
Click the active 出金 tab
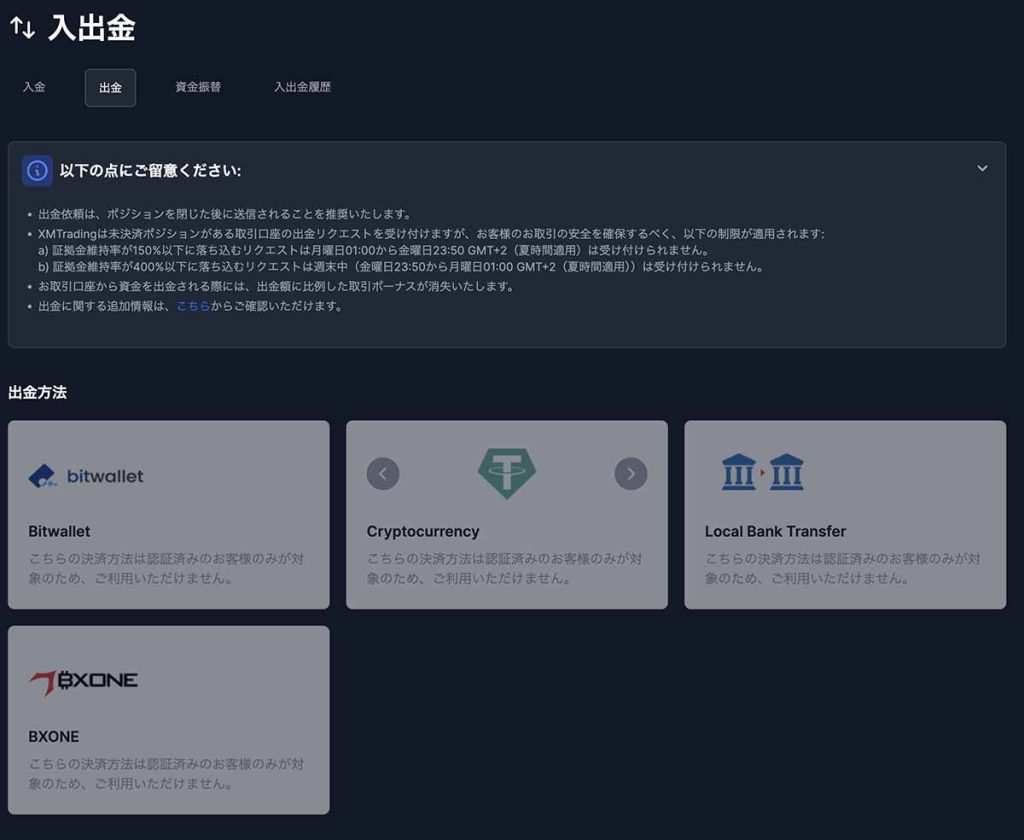tap(110, 87)
